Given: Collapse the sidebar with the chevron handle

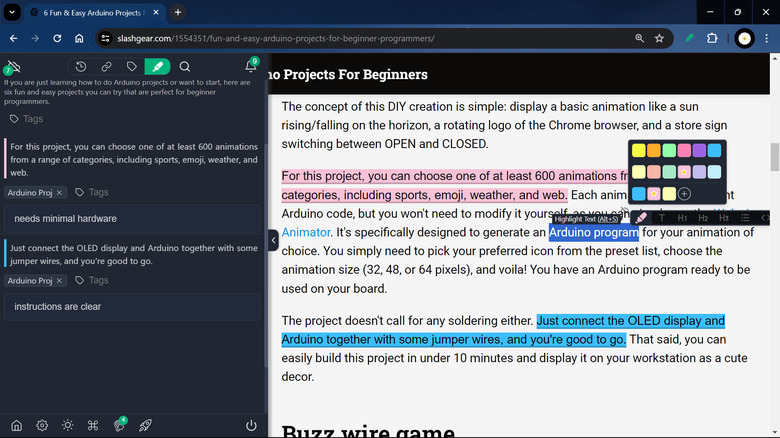Looking at the screenshot, I should coord(274,240).
